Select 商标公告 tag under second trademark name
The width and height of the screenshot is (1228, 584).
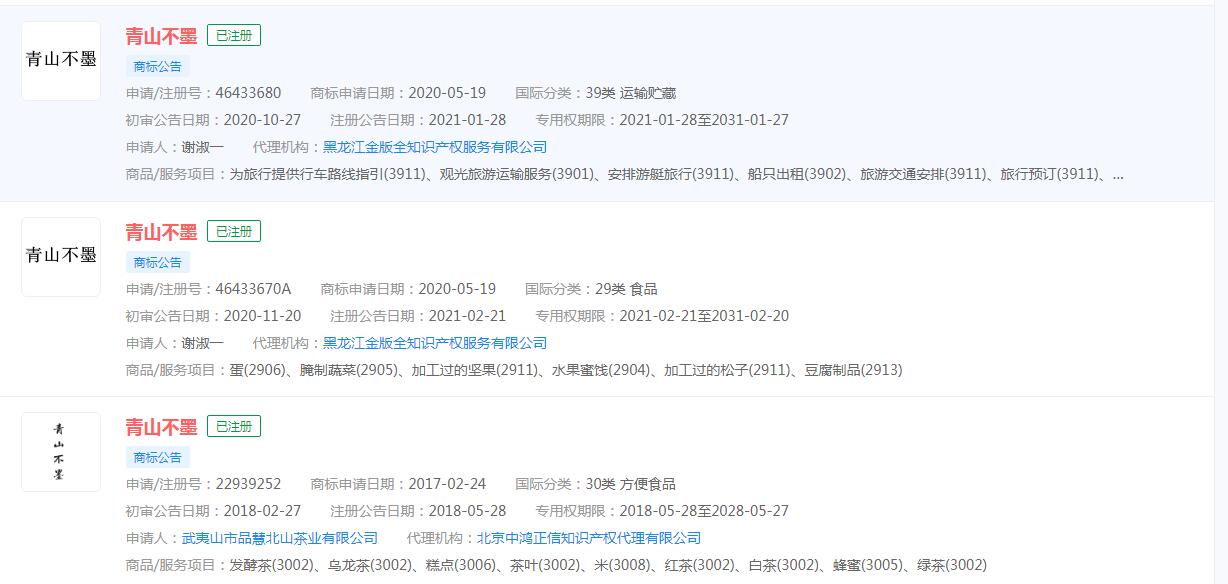coord(156,262)
